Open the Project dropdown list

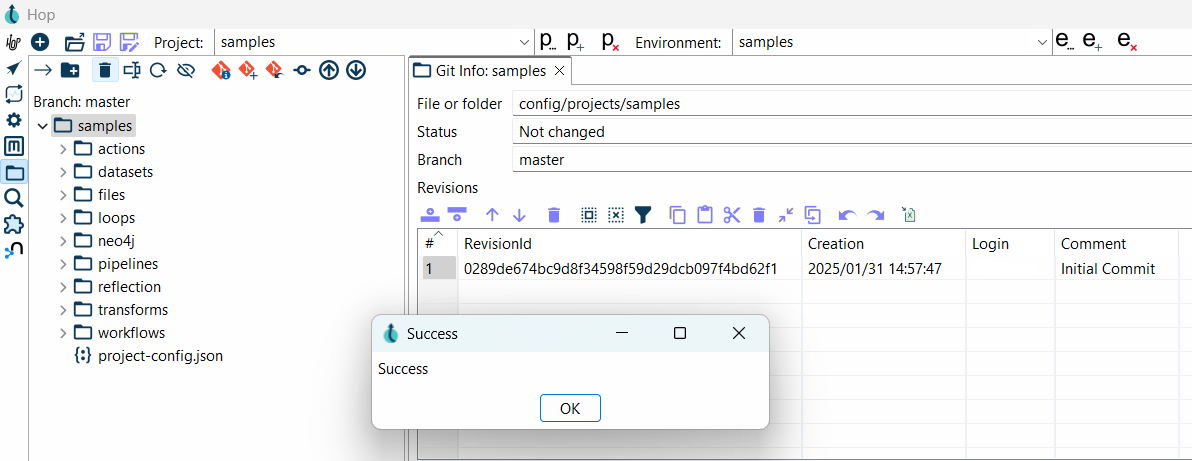click(x=525, y=42)
